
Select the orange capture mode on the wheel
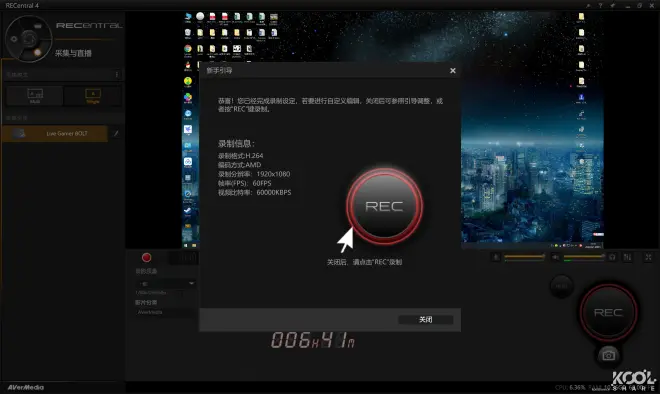[x=37, y=52]
